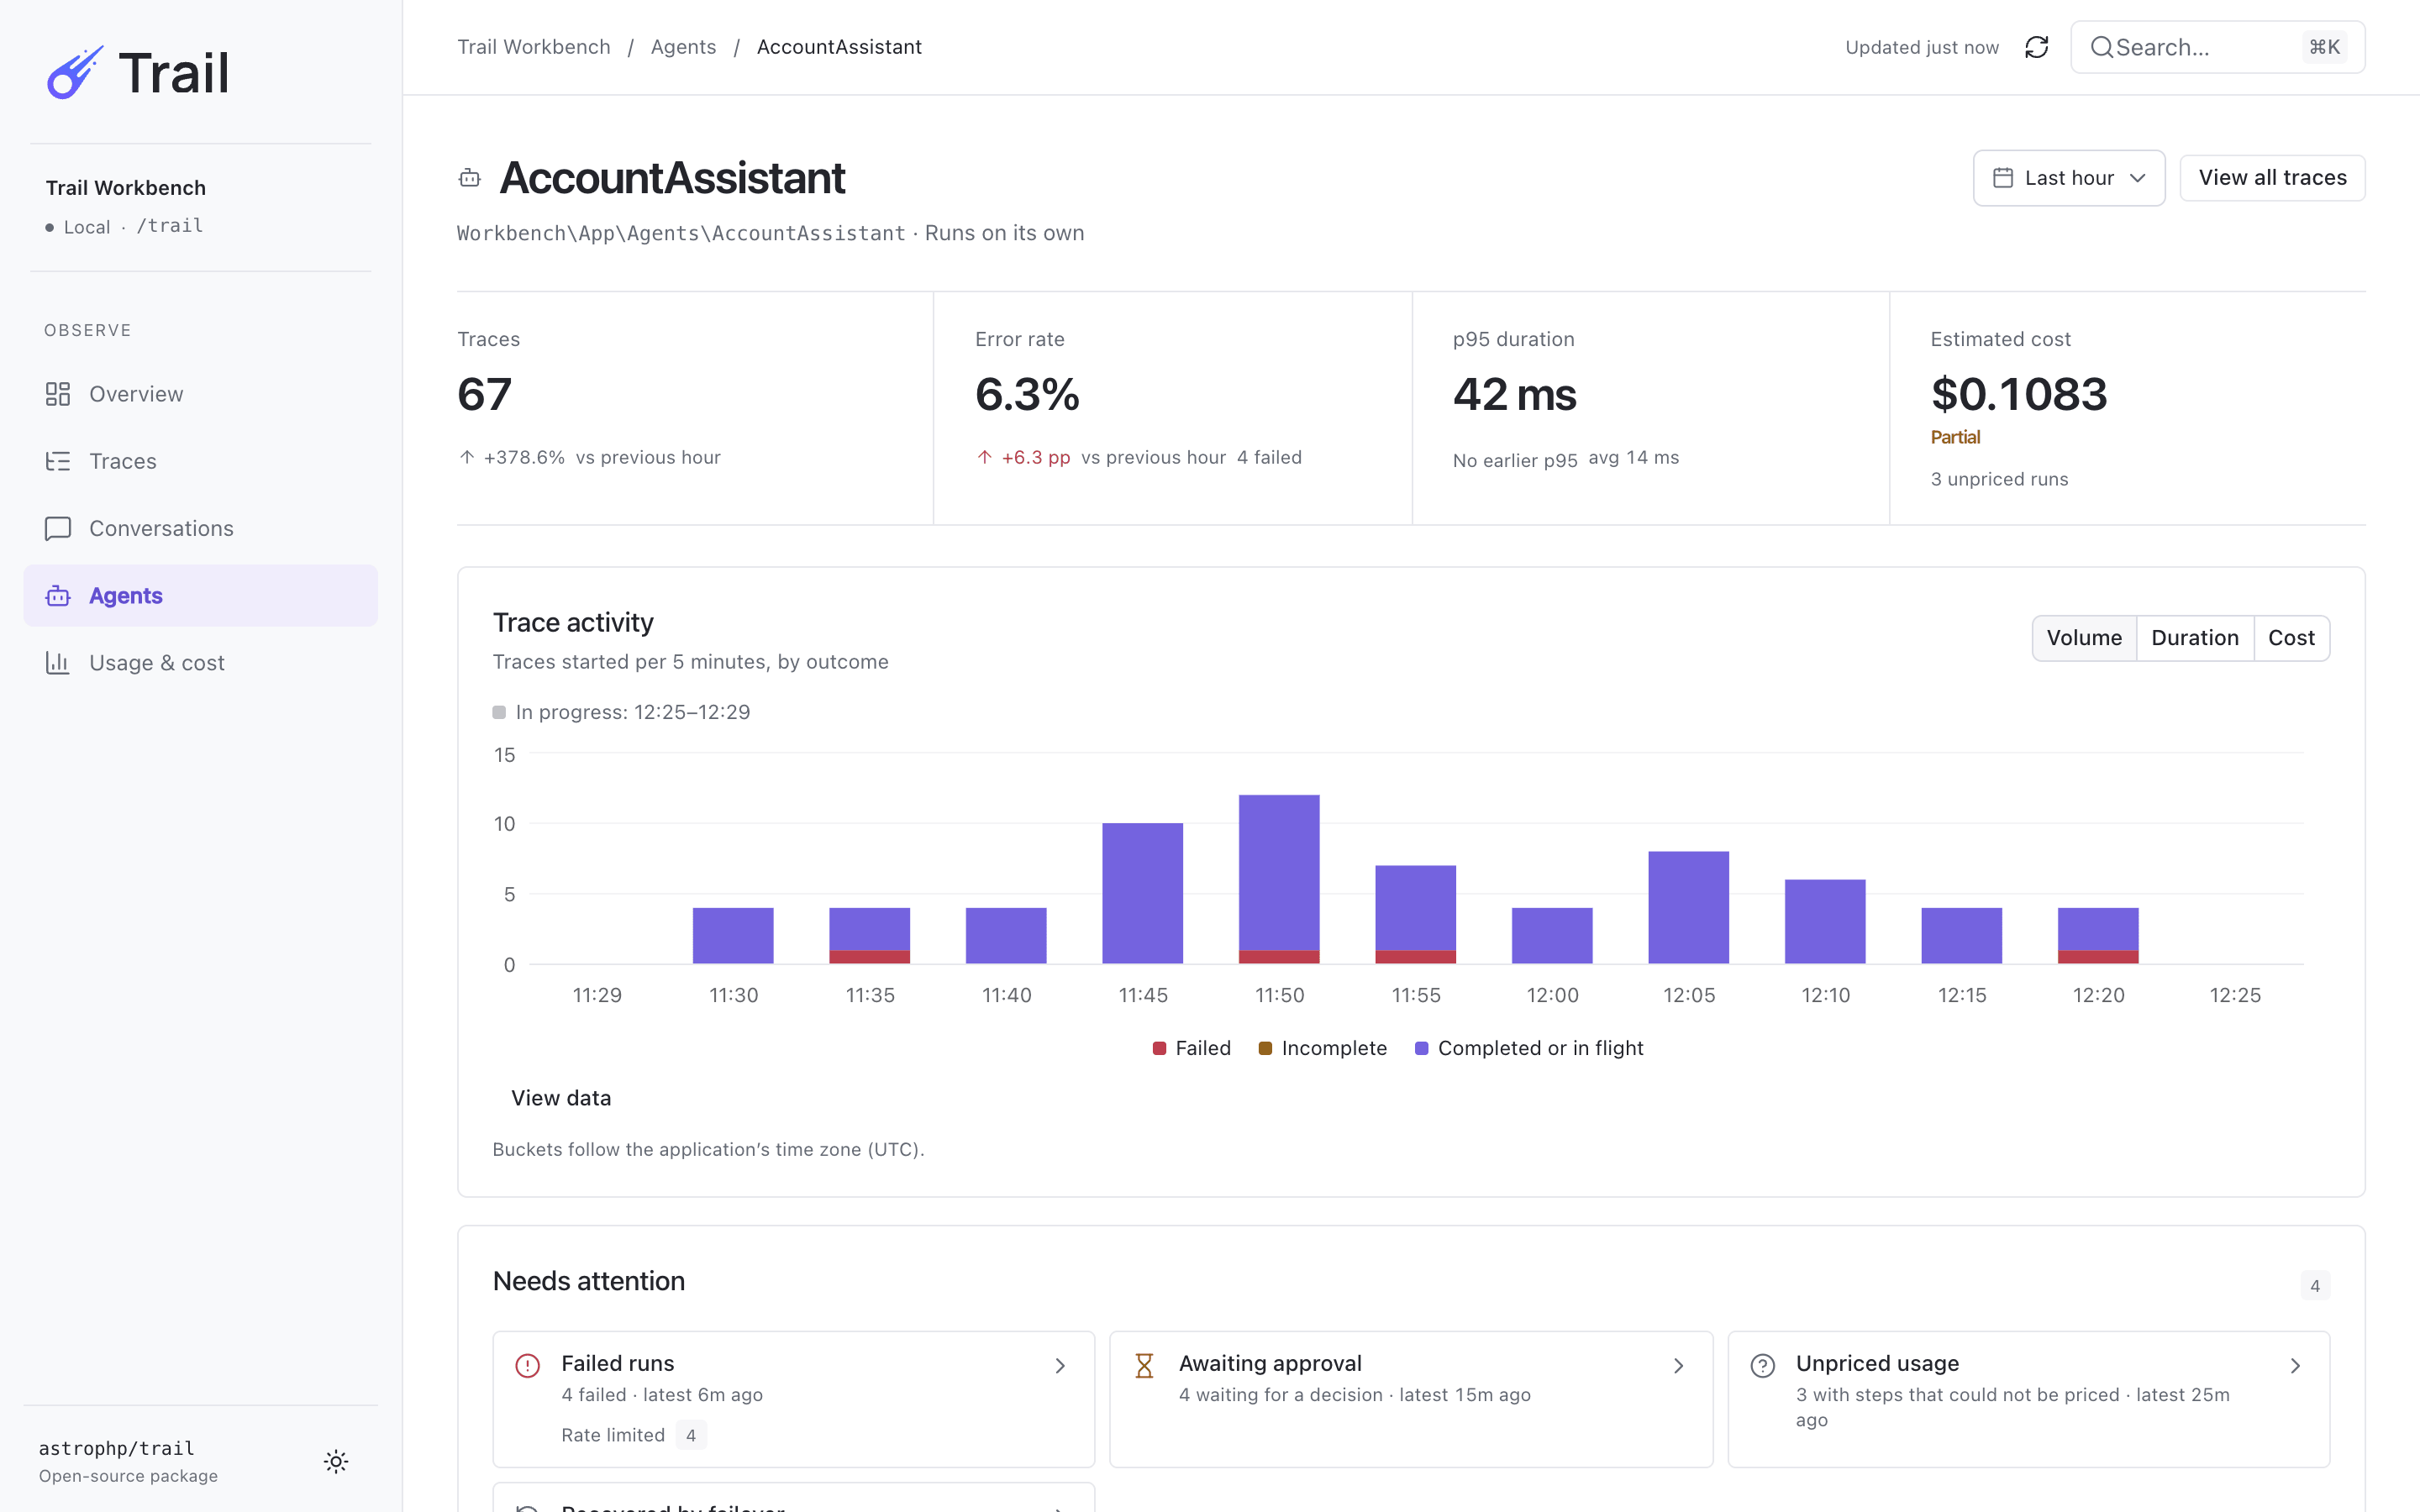Click the magnifier icon in the search box
2420x1512 pixels.
point(2102,47)
